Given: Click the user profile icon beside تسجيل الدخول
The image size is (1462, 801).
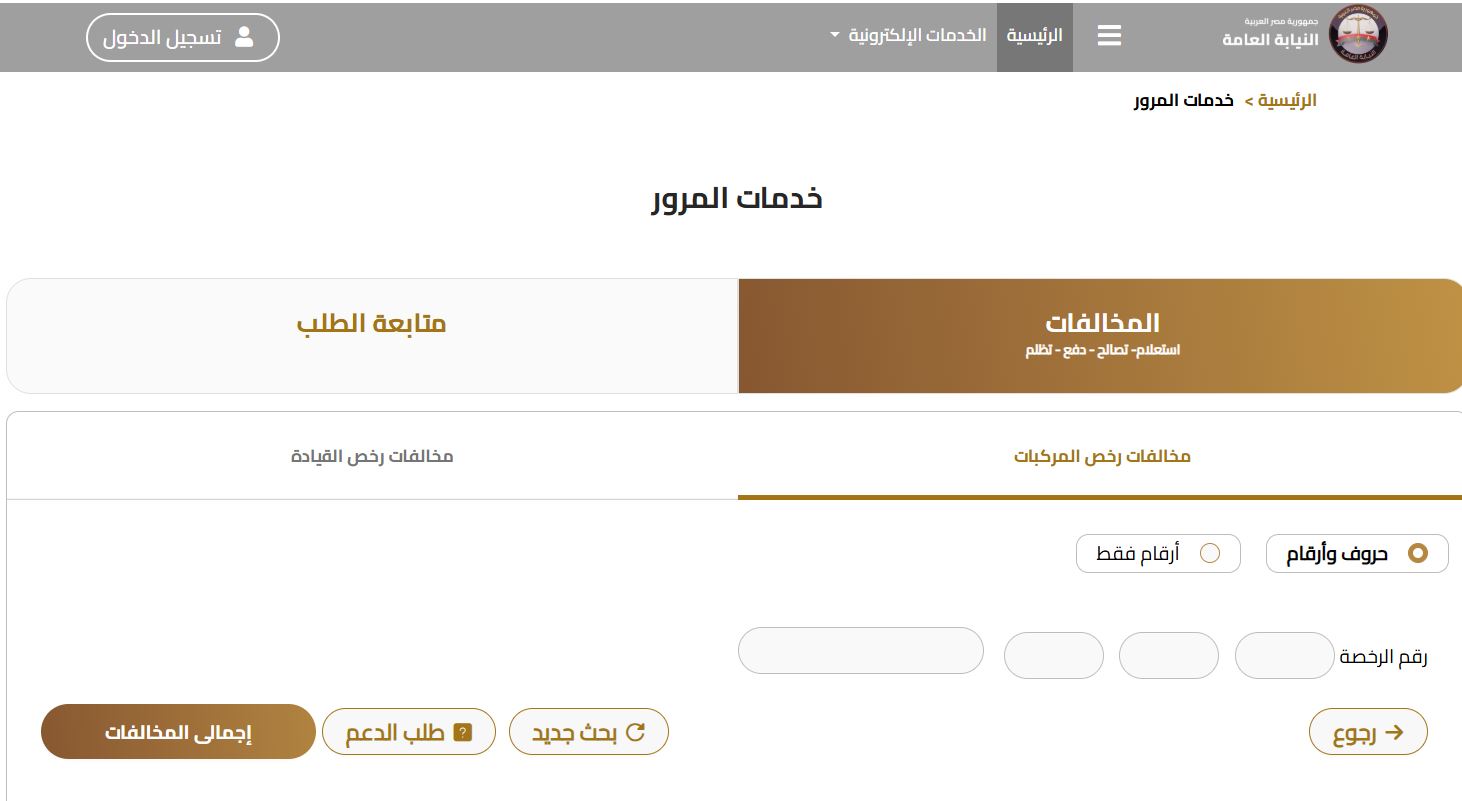Looking at the screenshot, I should pyautogui.click(x=243, y=38).
